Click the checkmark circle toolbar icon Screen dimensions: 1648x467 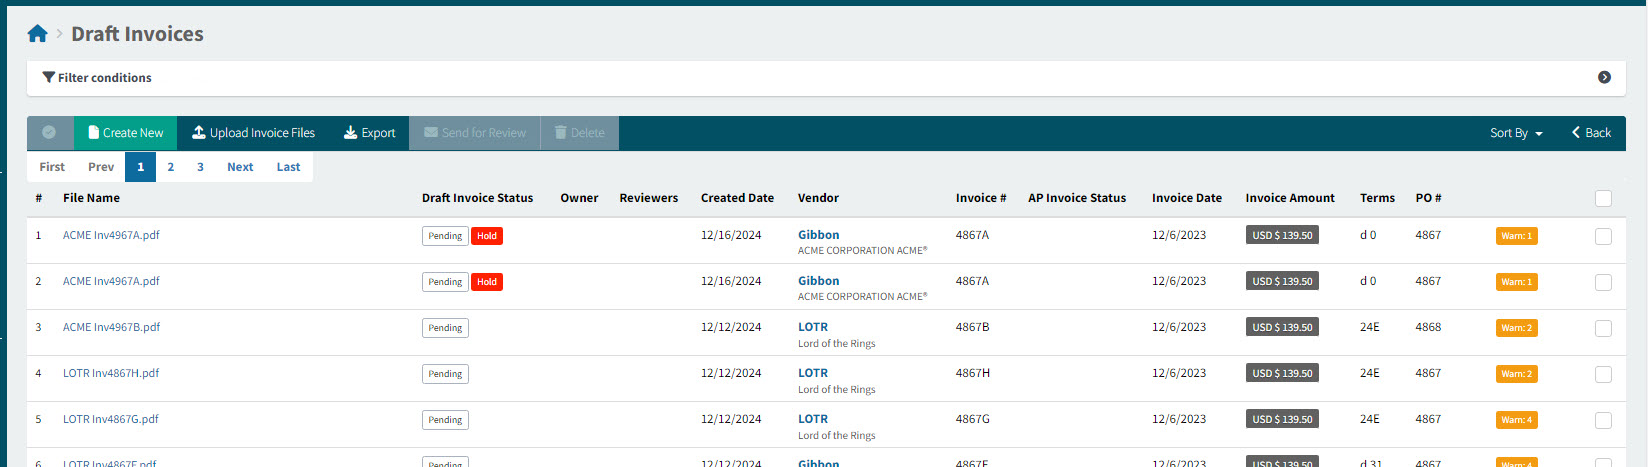pos(49,133)
